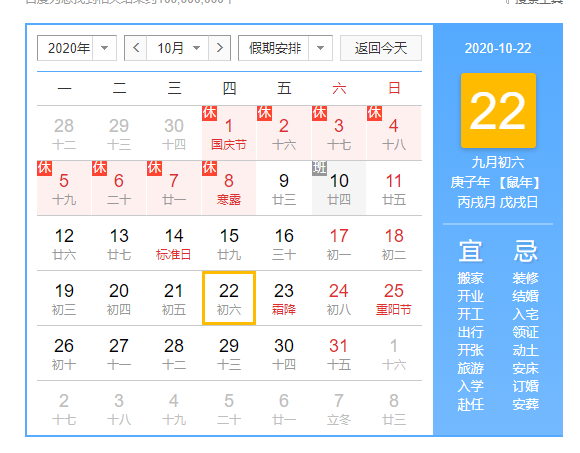Click the 返回今天 button
The height and width of the screenshot is (453, 580).
point(381,48)
